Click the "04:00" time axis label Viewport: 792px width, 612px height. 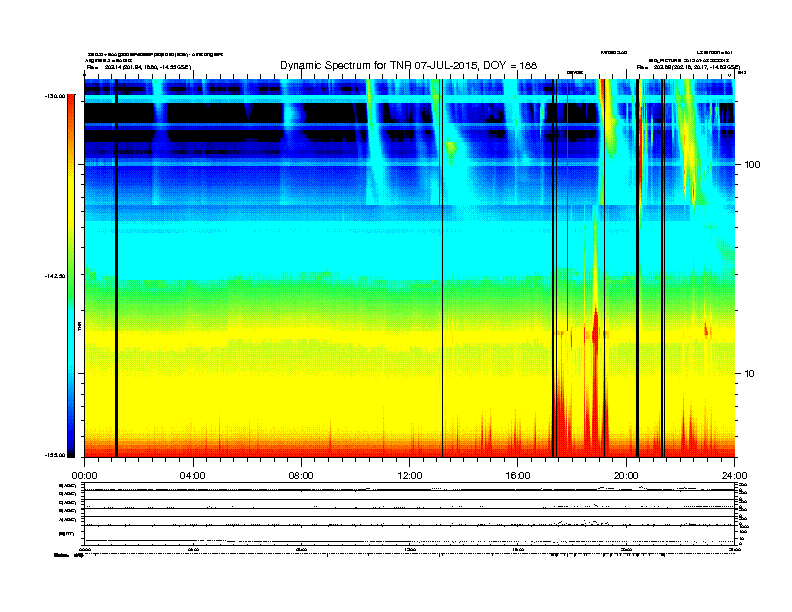192,476
